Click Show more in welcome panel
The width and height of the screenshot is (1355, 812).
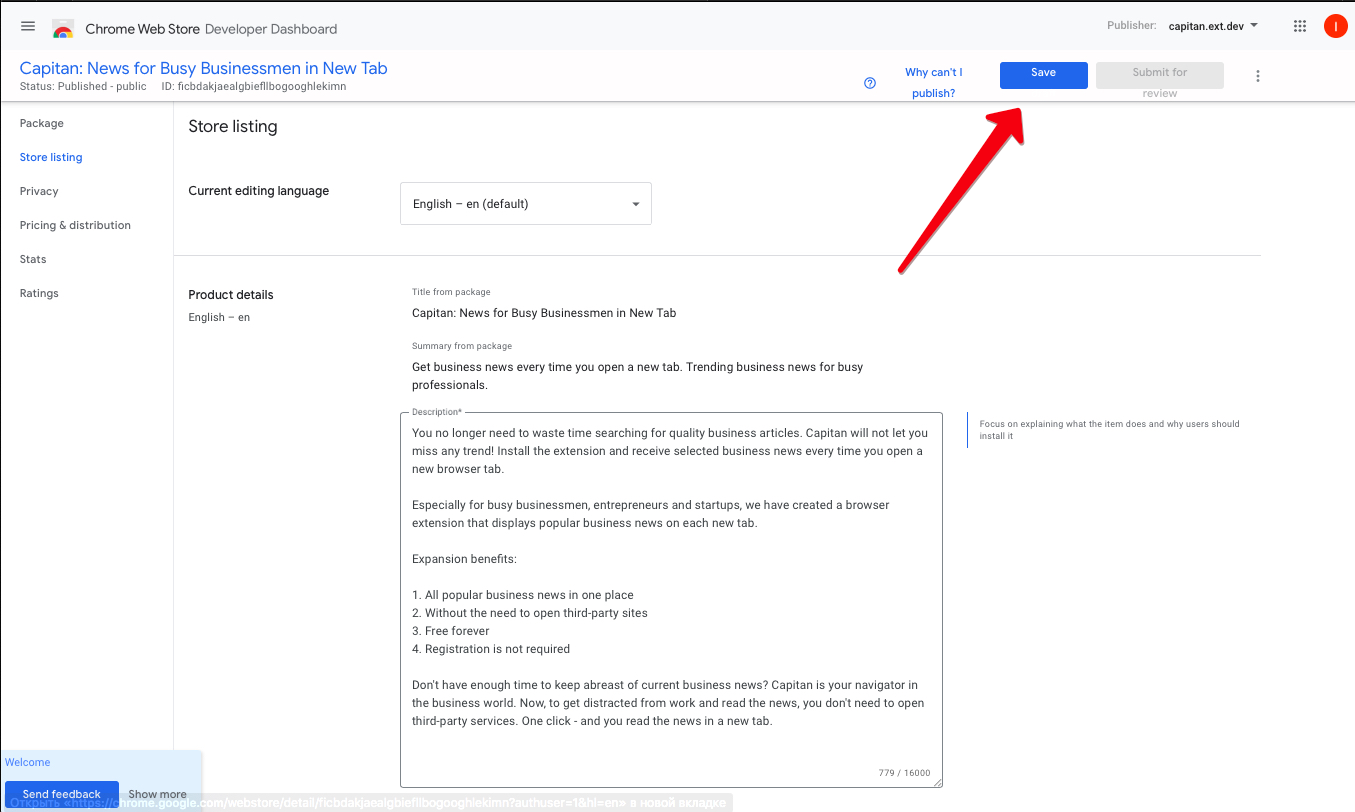tap(158, 794)
